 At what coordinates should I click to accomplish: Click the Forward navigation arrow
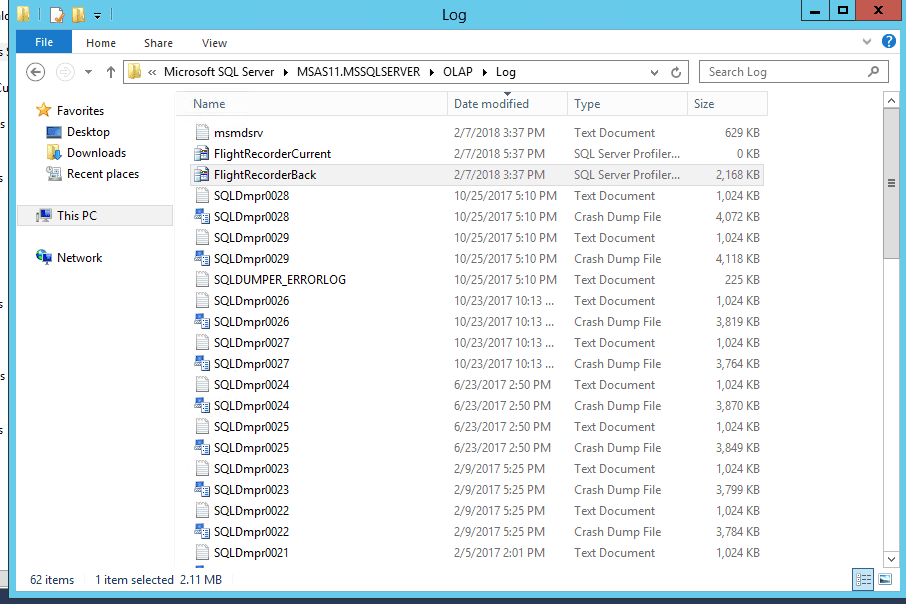coord(65,72)
